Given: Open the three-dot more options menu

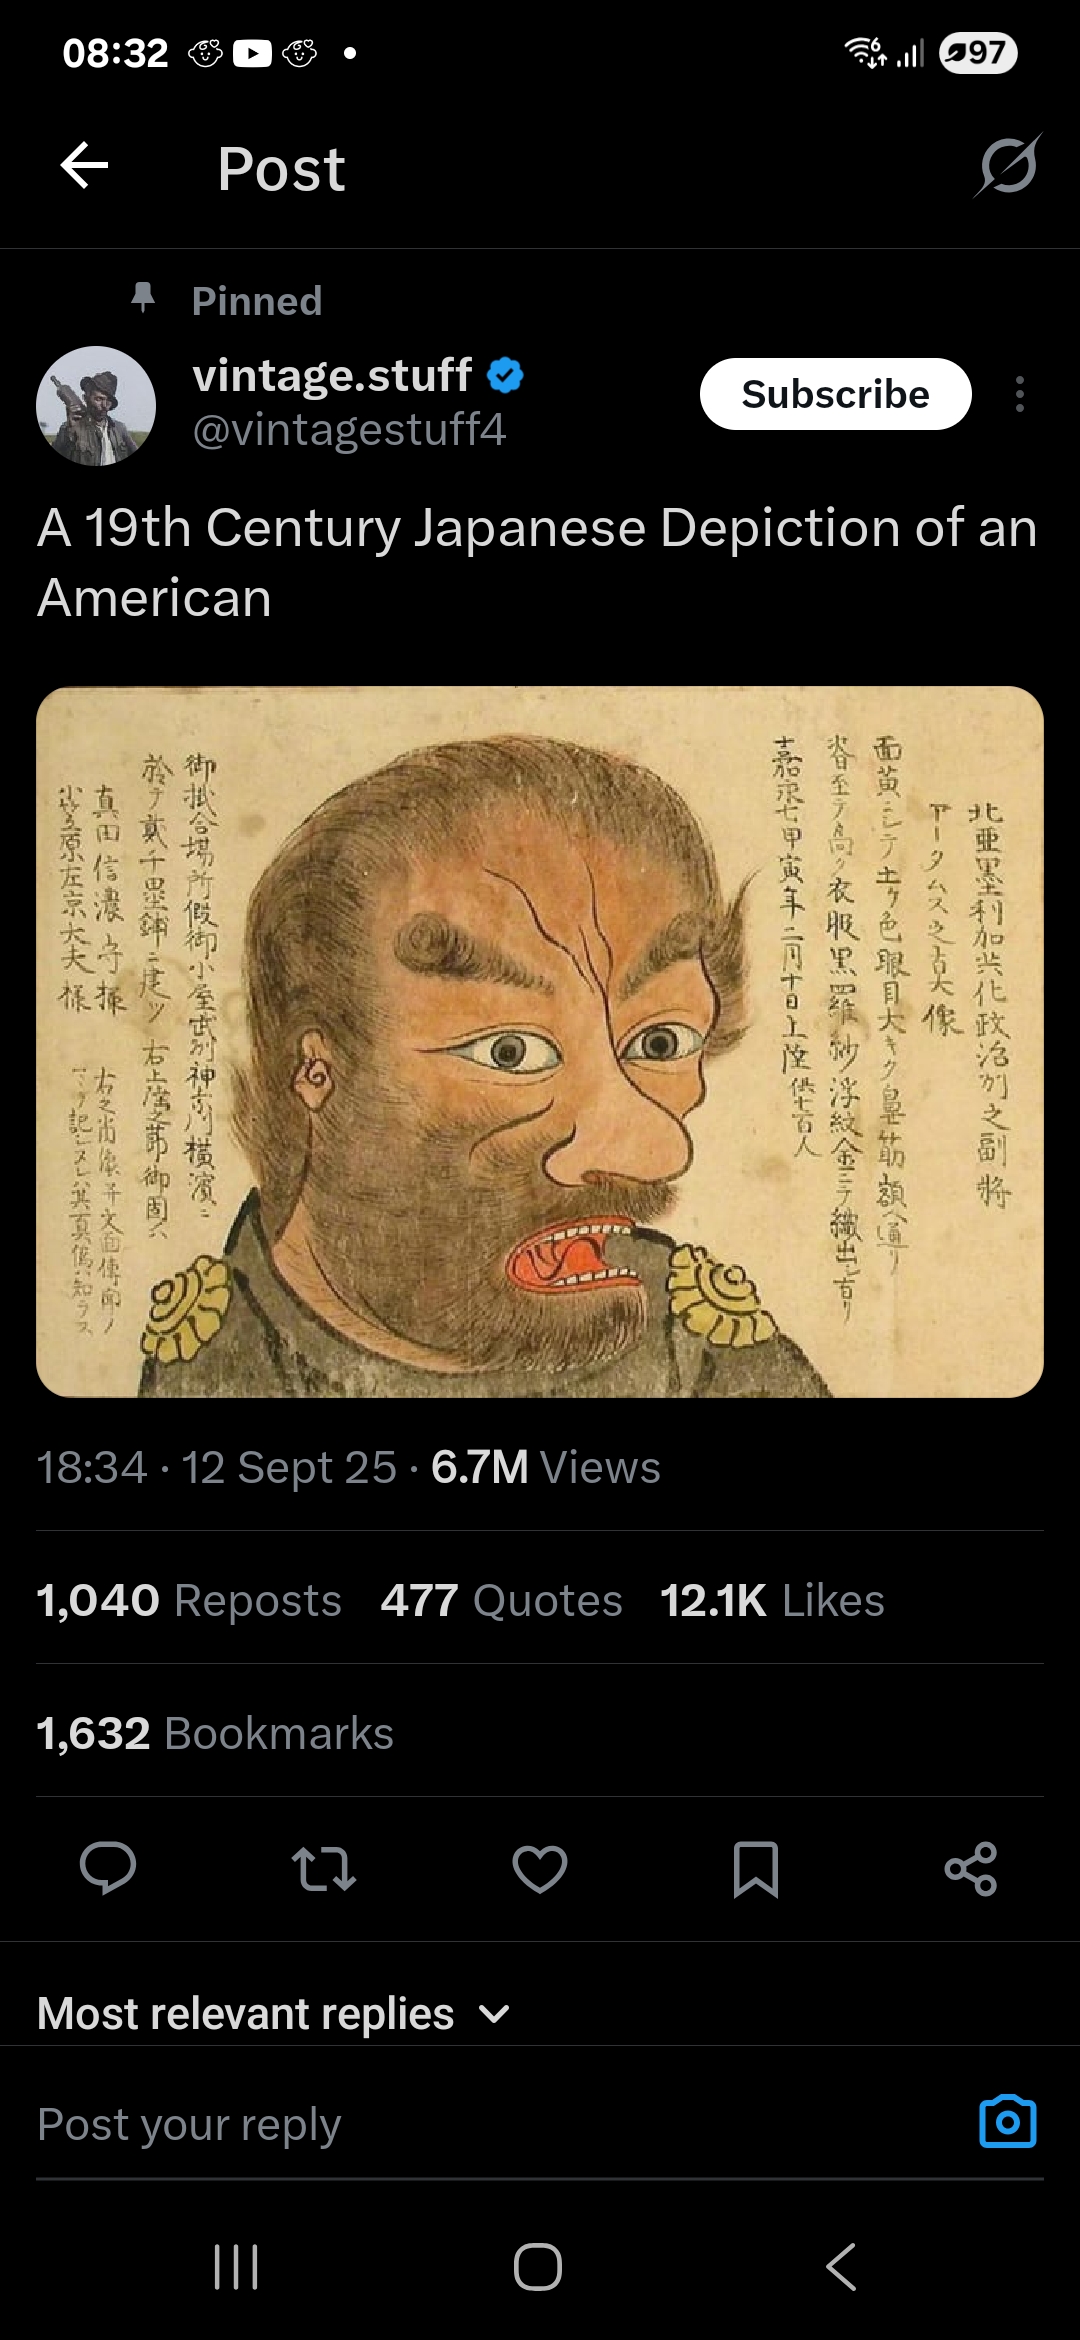Looking at the screenshot, I should [1019, 394].
